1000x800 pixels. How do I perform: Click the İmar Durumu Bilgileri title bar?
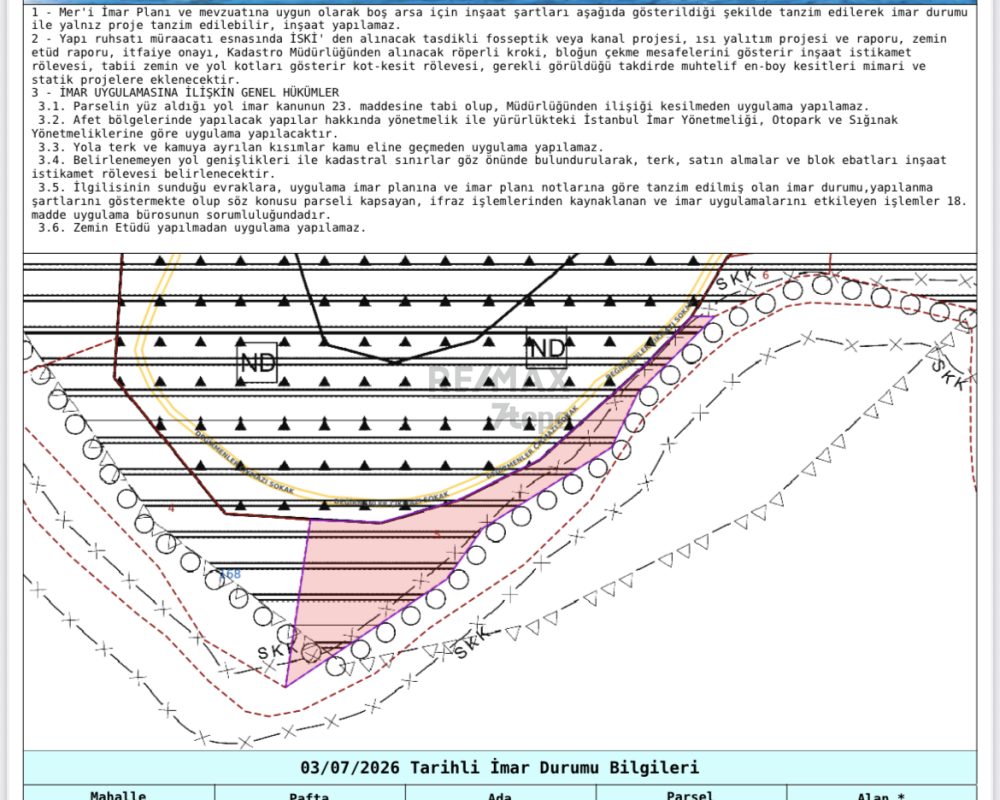pos(500,767)
